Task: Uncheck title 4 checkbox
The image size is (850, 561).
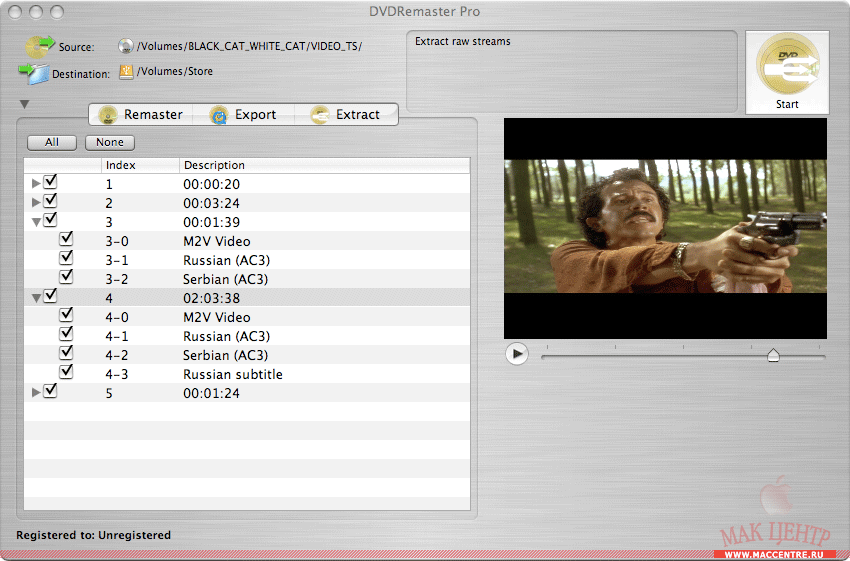Action: [50, 295]
